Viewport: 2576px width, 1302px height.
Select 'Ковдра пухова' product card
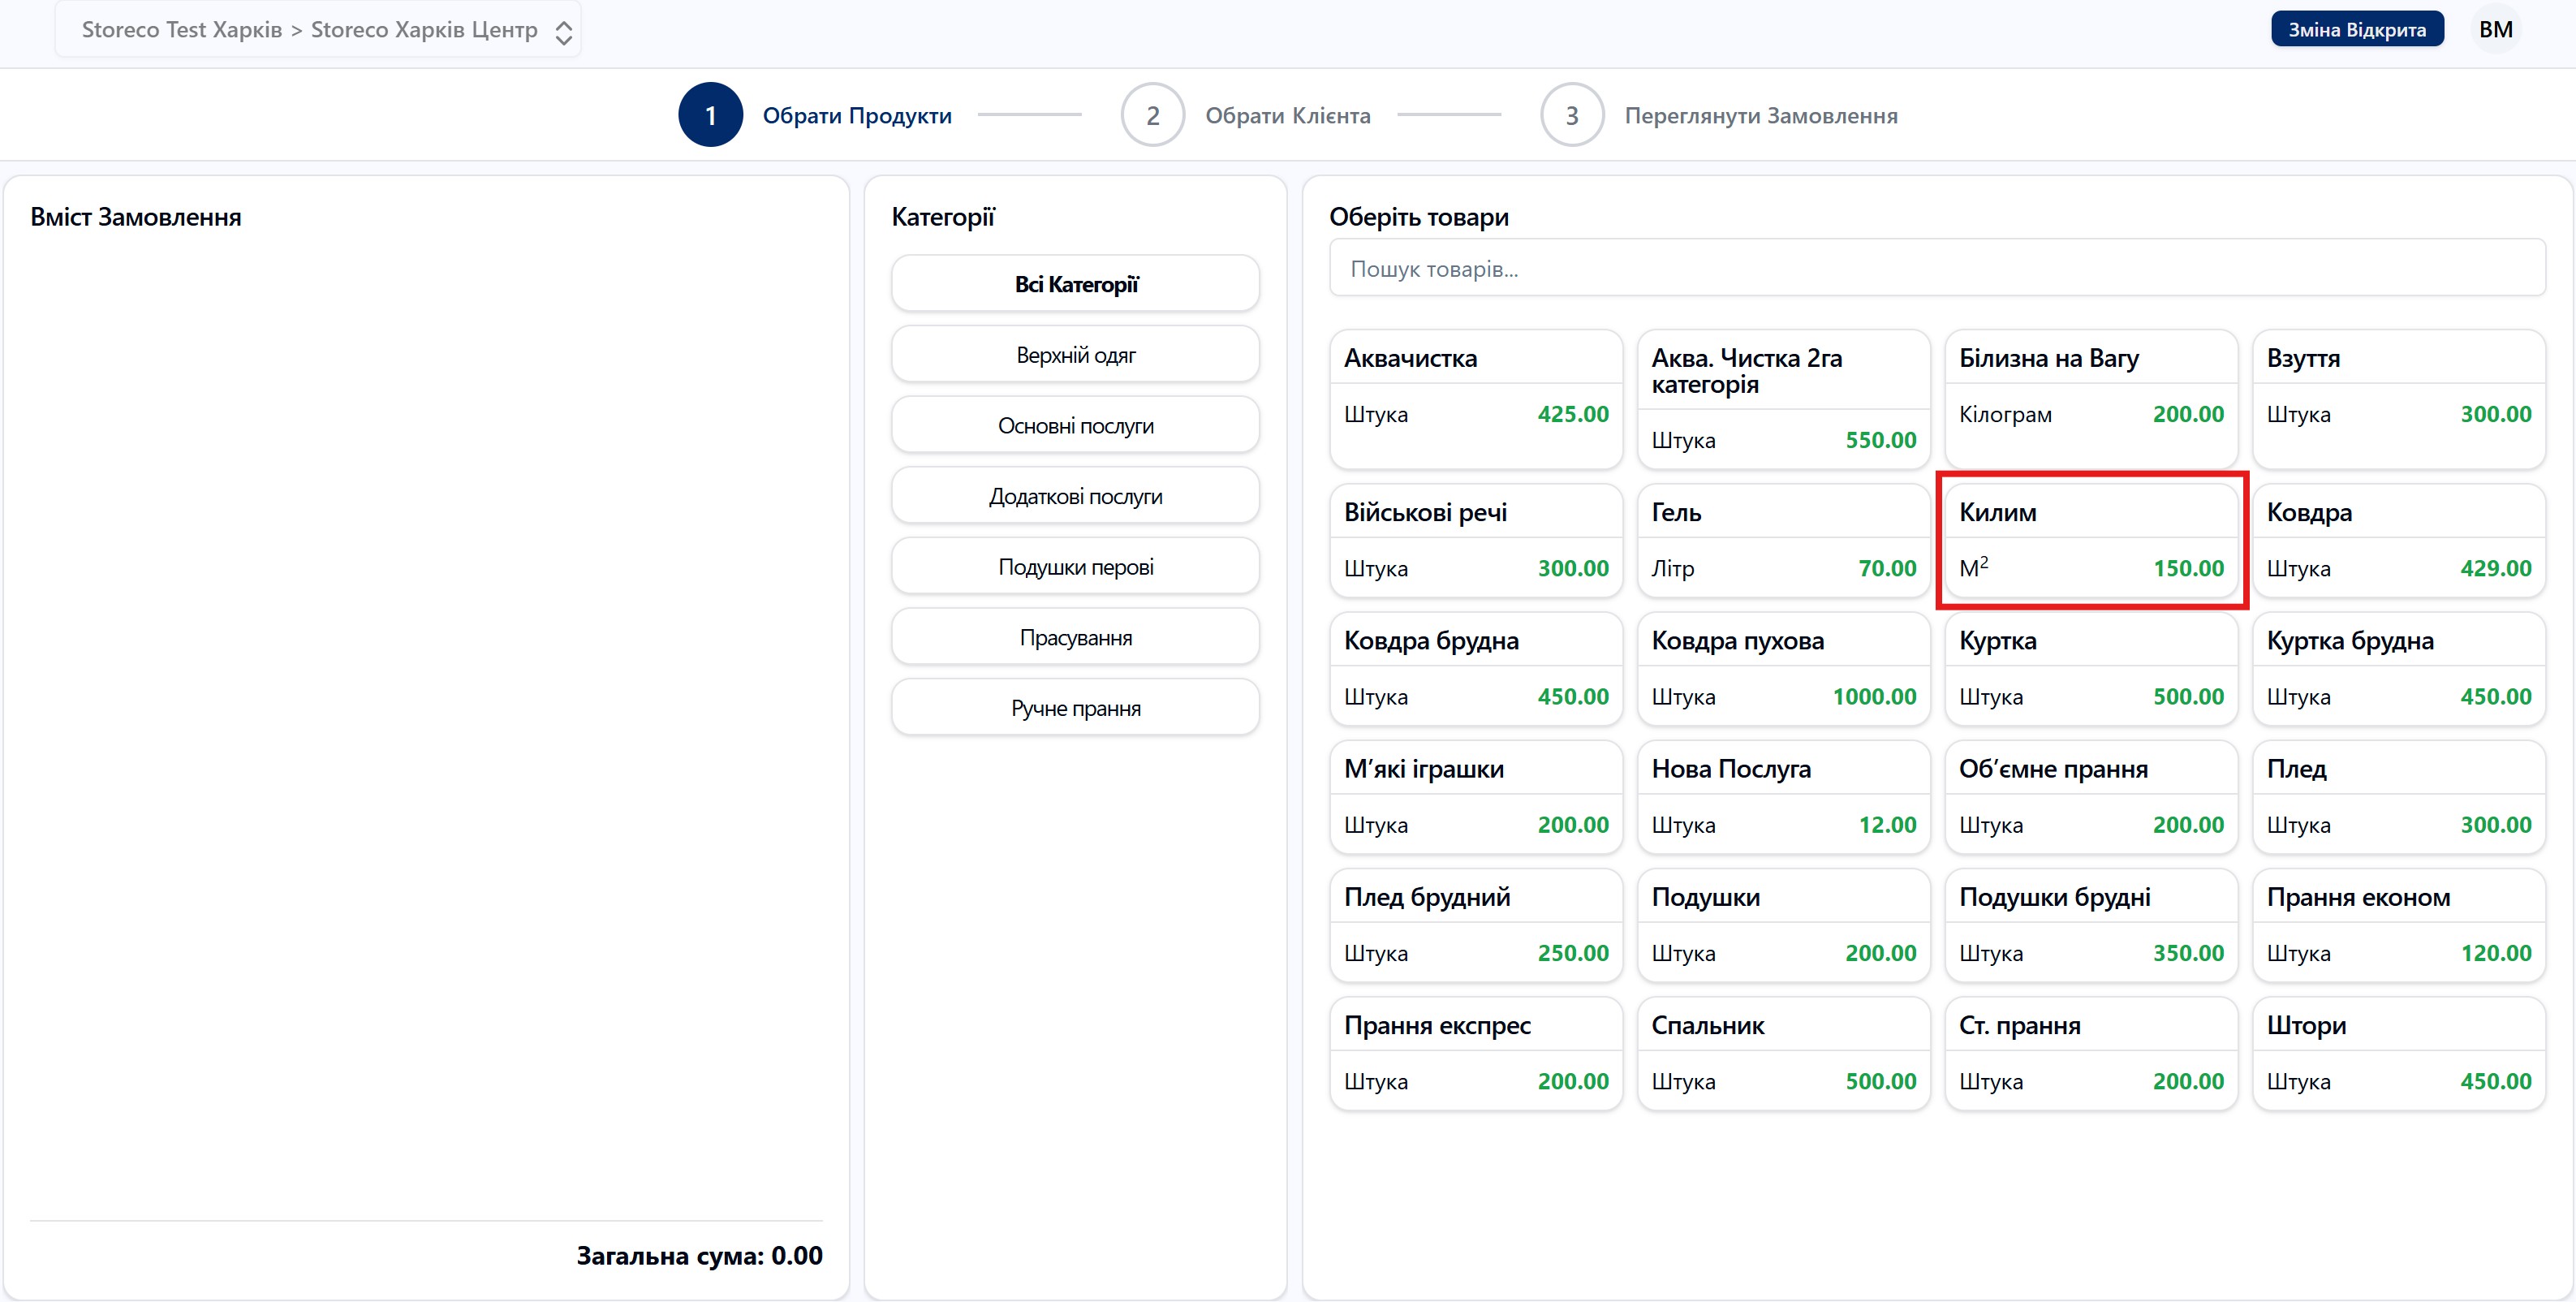coord(1783,668)
